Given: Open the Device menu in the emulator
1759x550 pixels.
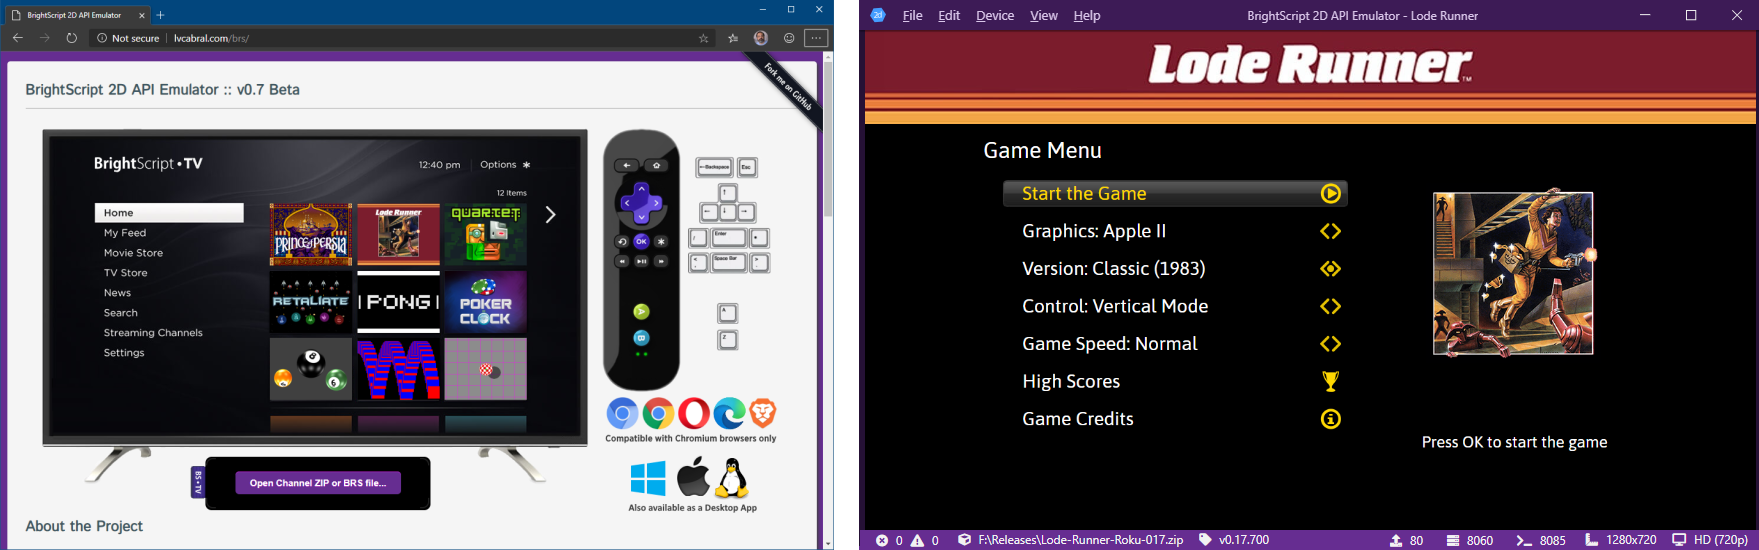Looking at the screenshot, I should (x=995, y=15).
